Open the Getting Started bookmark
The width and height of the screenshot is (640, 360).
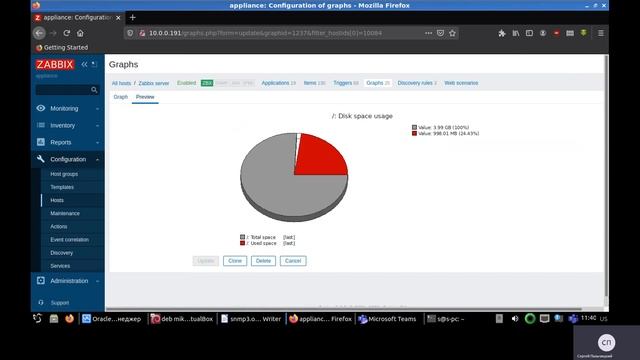pos(62,47)
